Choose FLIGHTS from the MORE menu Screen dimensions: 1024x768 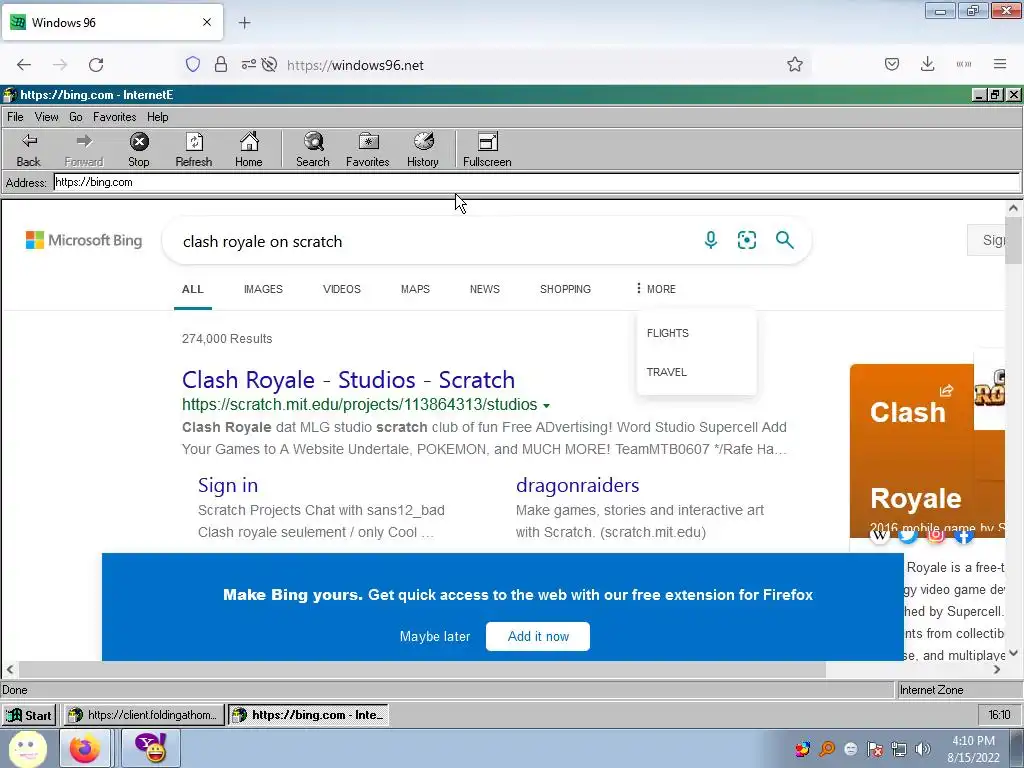(x=667, y=333)
